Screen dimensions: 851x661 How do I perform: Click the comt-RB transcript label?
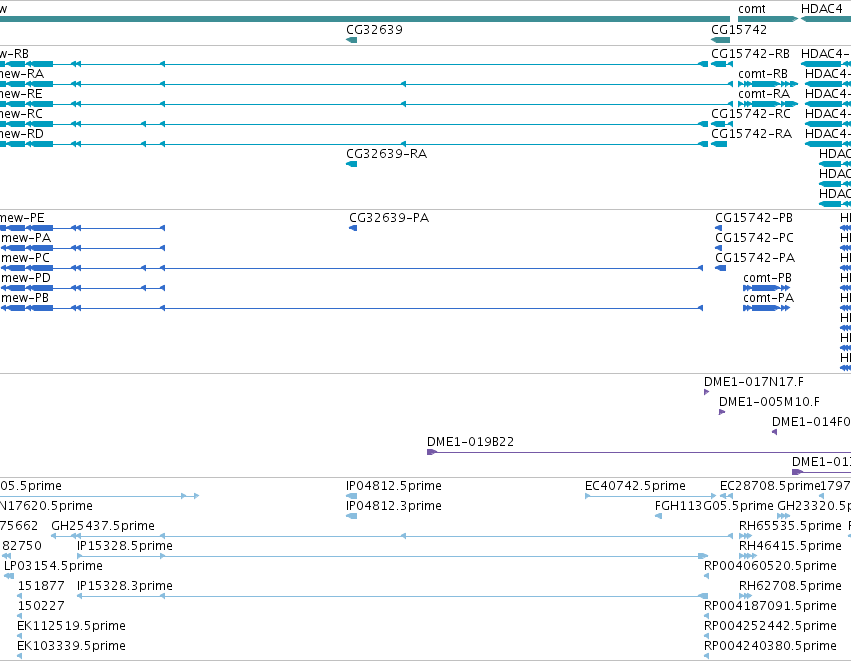point(763,74)
